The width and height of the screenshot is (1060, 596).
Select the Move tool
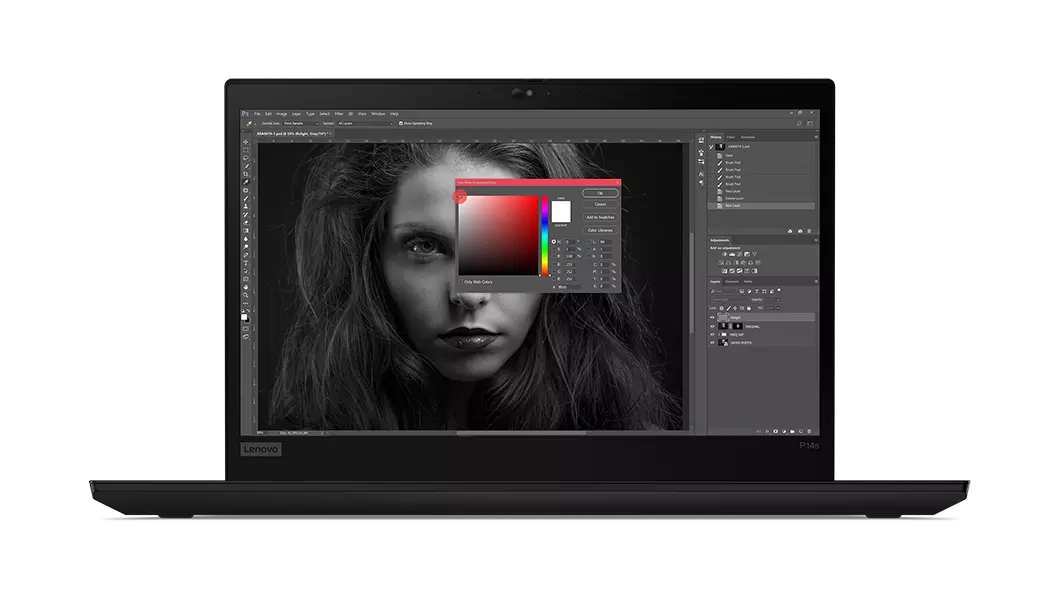(246, 142)
